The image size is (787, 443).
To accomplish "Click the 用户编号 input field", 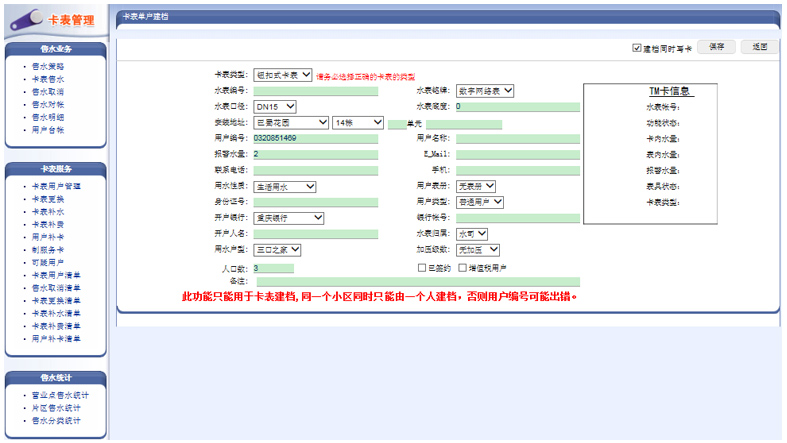I will 316,138.
